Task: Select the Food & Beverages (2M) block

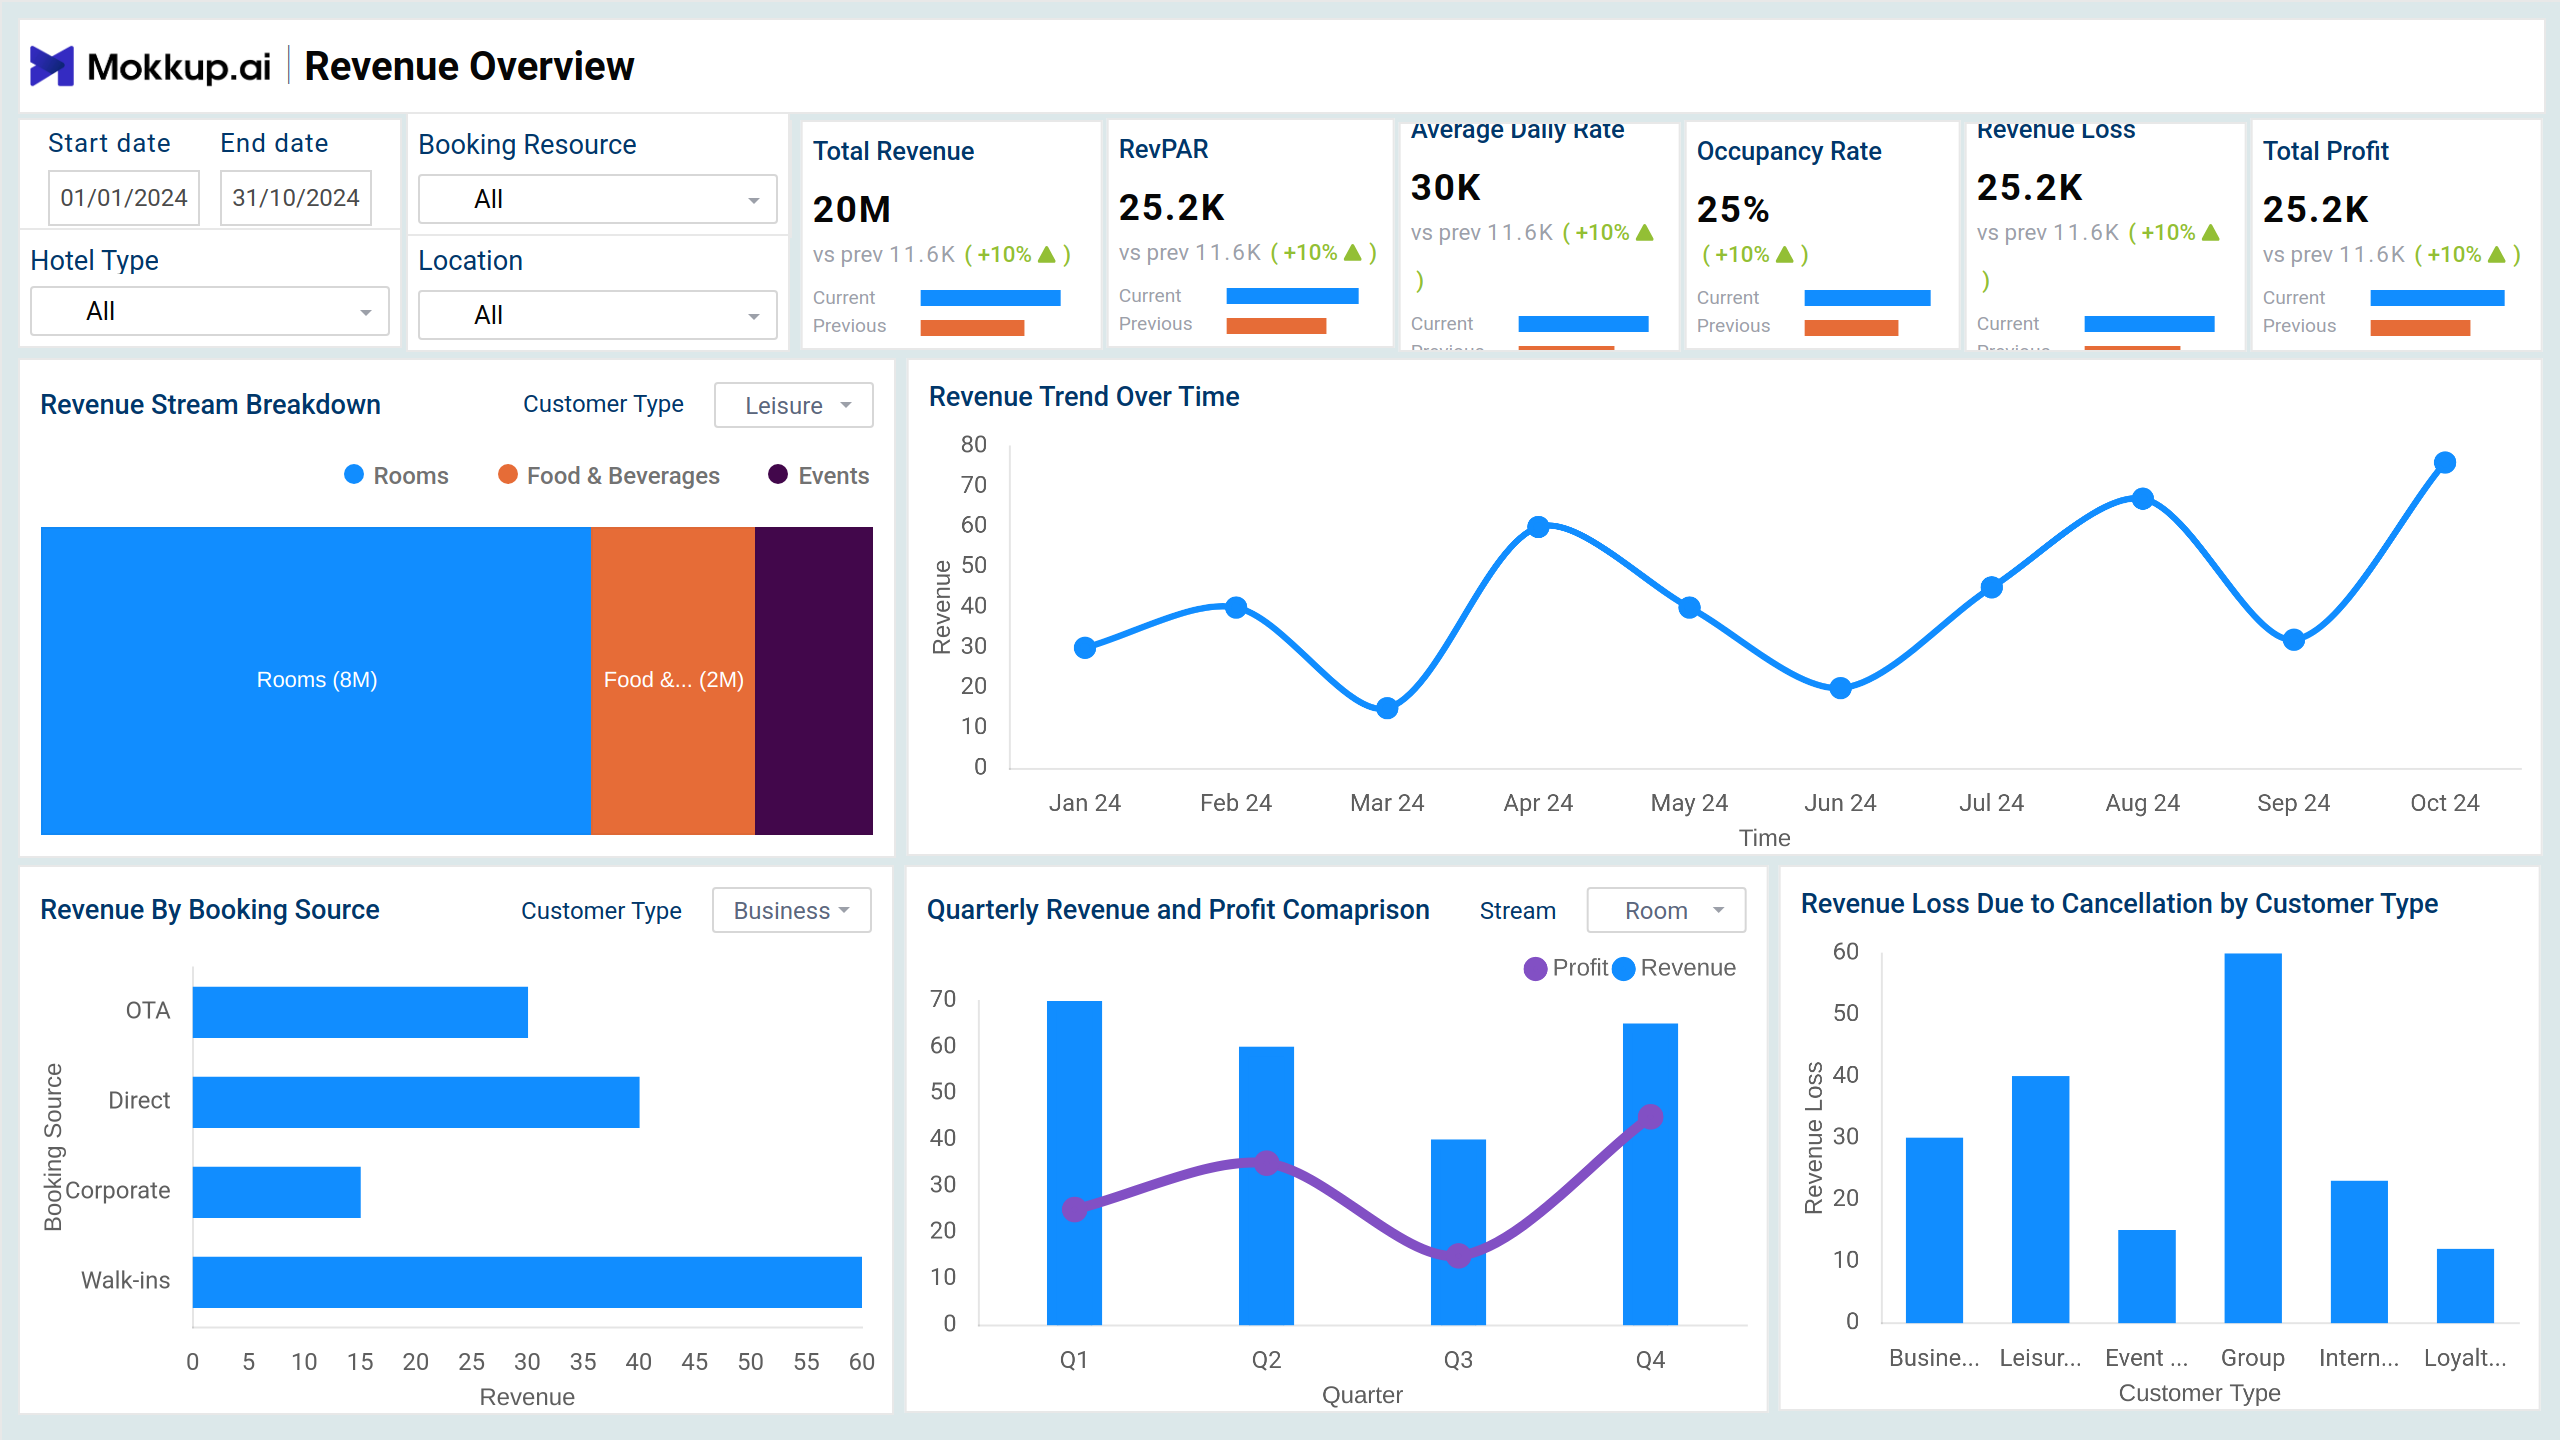Action: coord(673,680)
